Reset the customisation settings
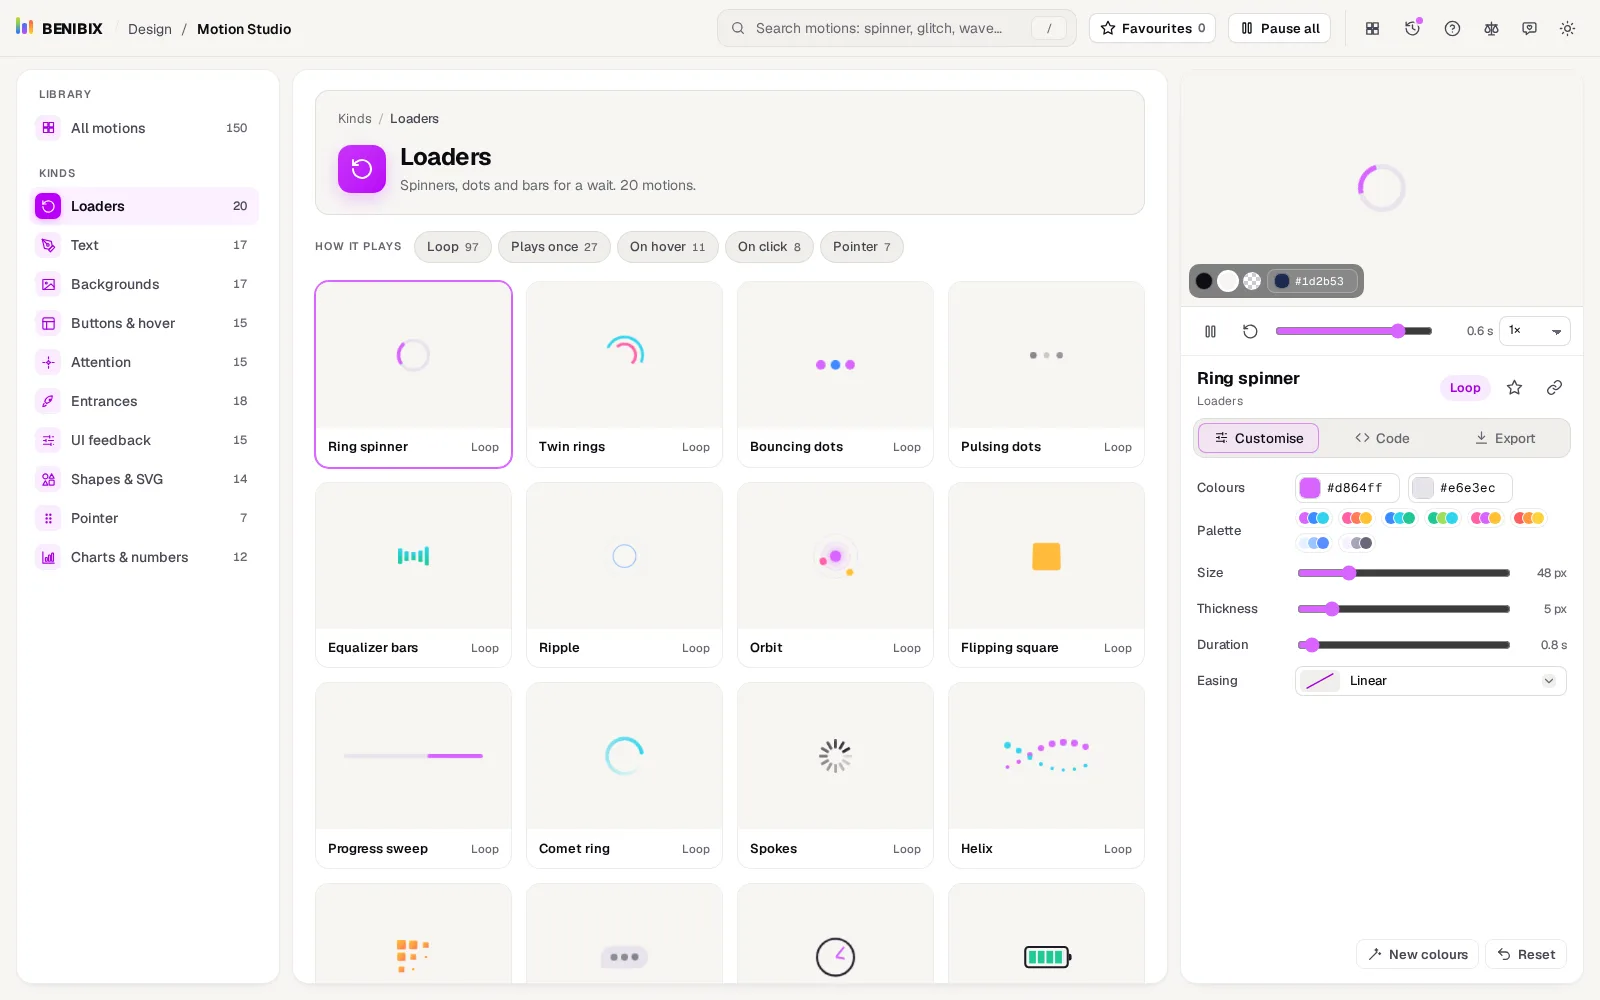Viewport: 1600px width, 1000px height. (1526, 955)
